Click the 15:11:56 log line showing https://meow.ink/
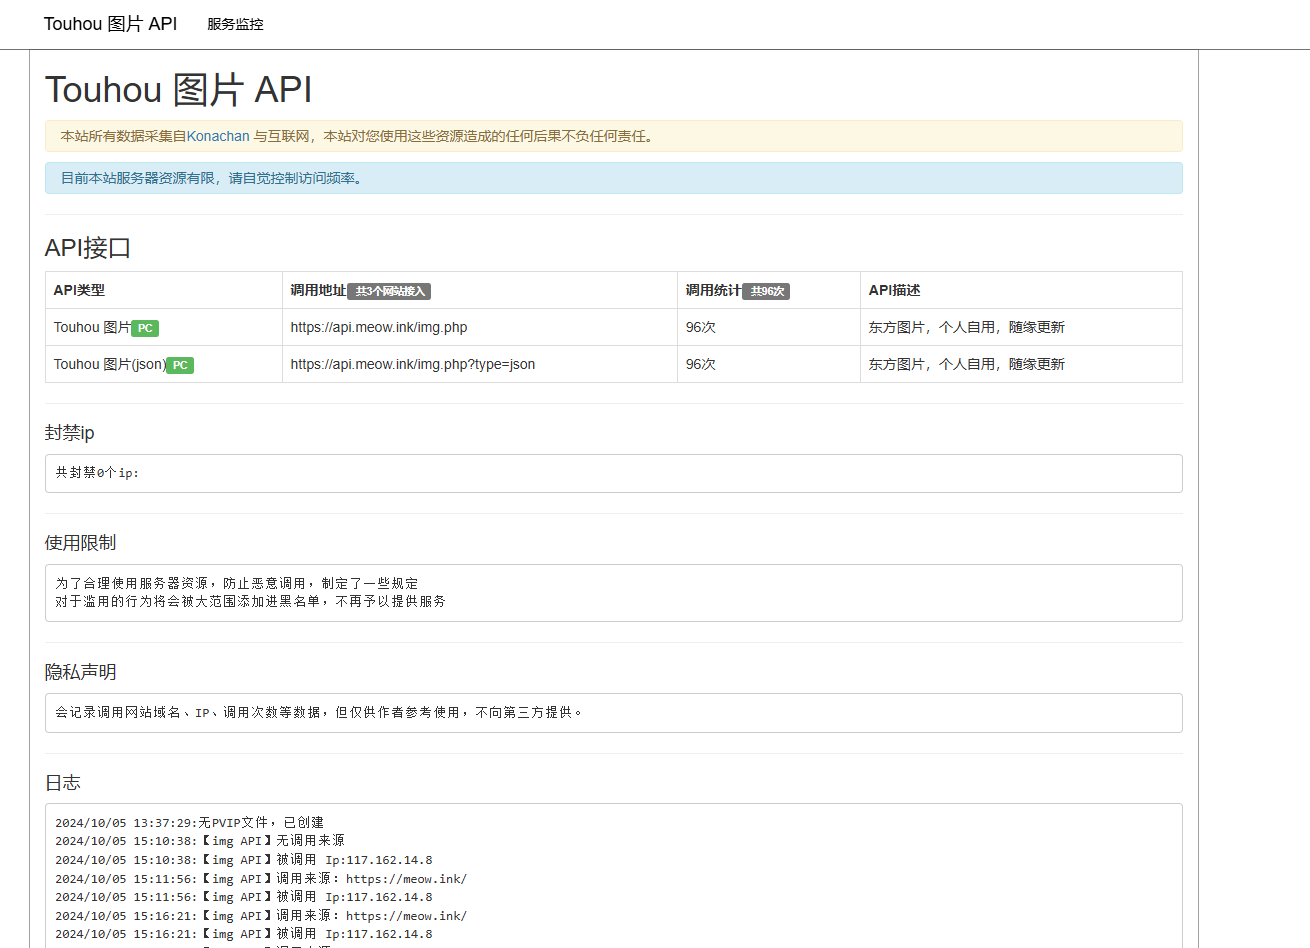Image resolution: width=1310 pixels, height=948 pixels. (x=261, y=878)
